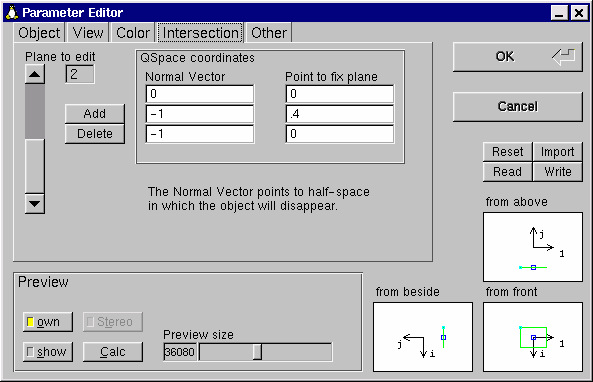593x382 pixels.
Task: Toggle the 'show' preview checkbox
Action: point(48,352)
